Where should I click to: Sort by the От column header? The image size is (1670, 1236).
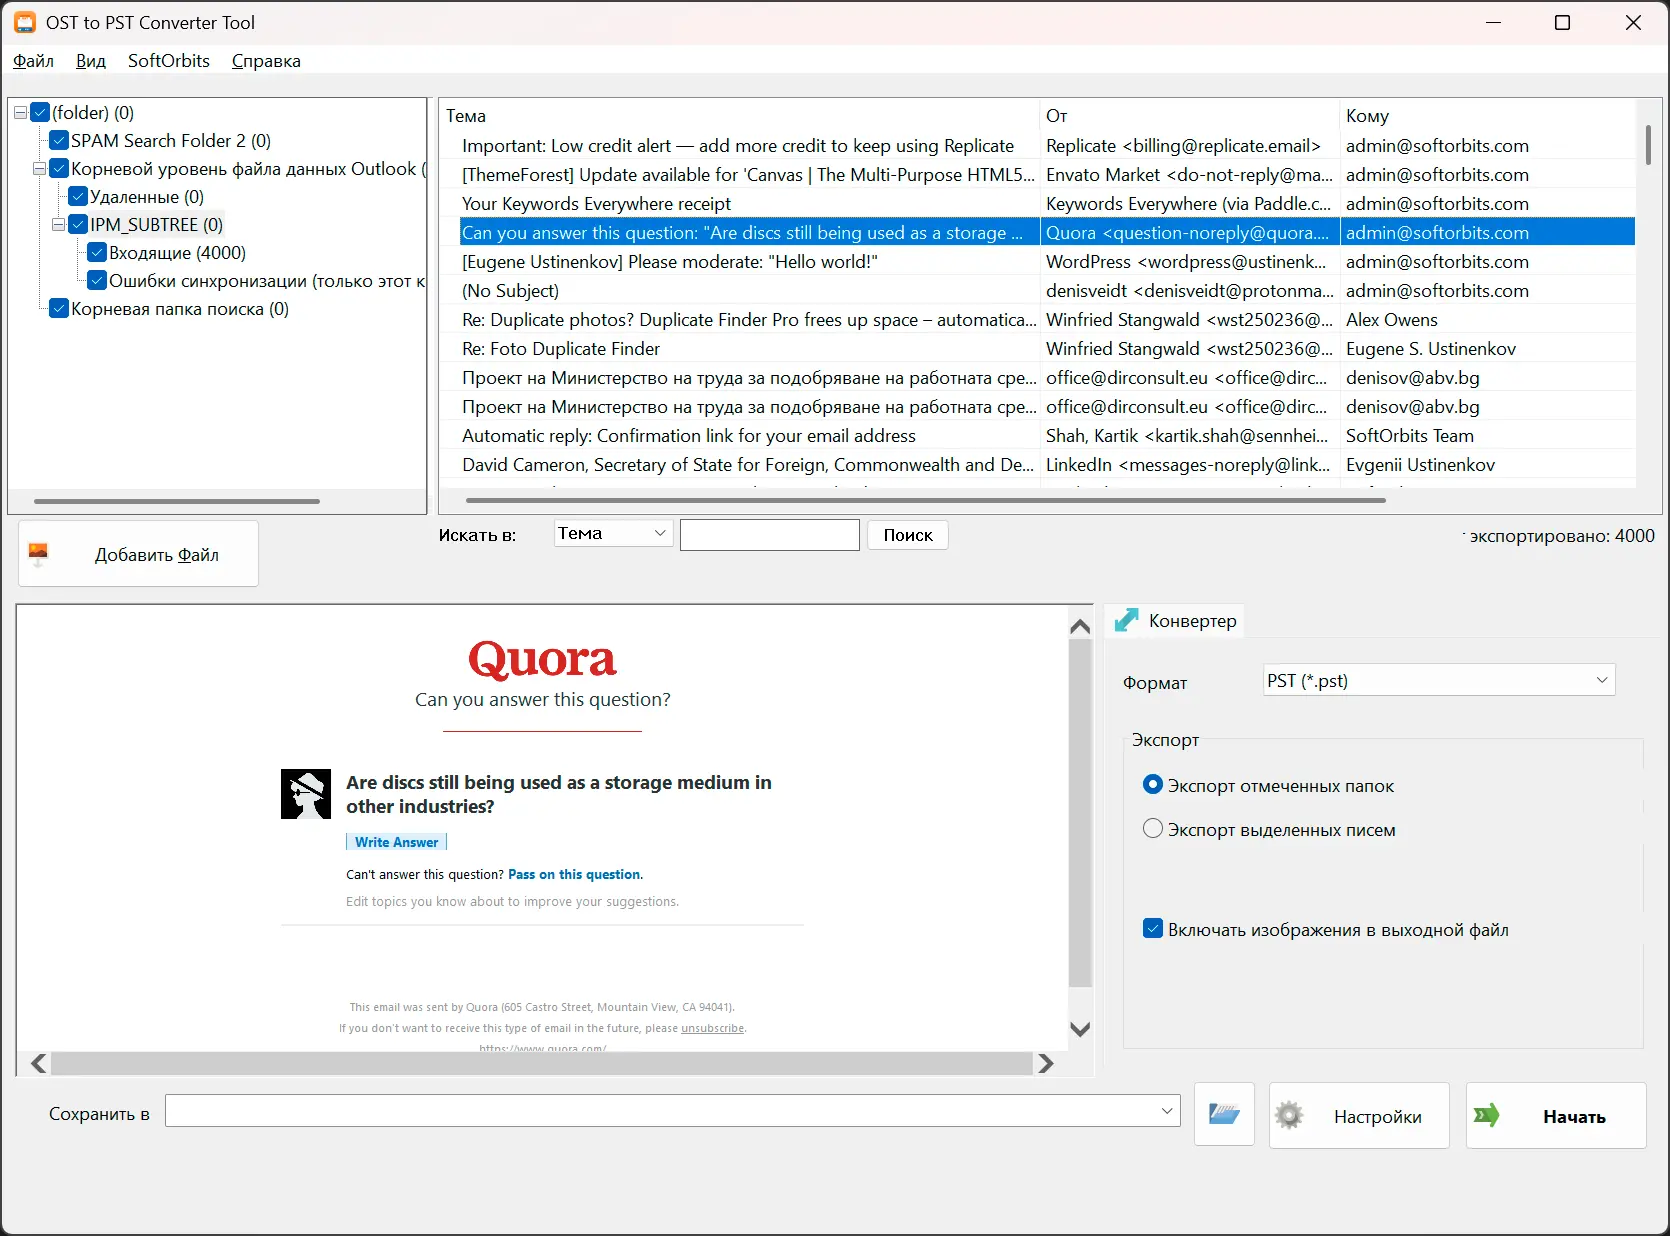click(x=1190, y=116)
